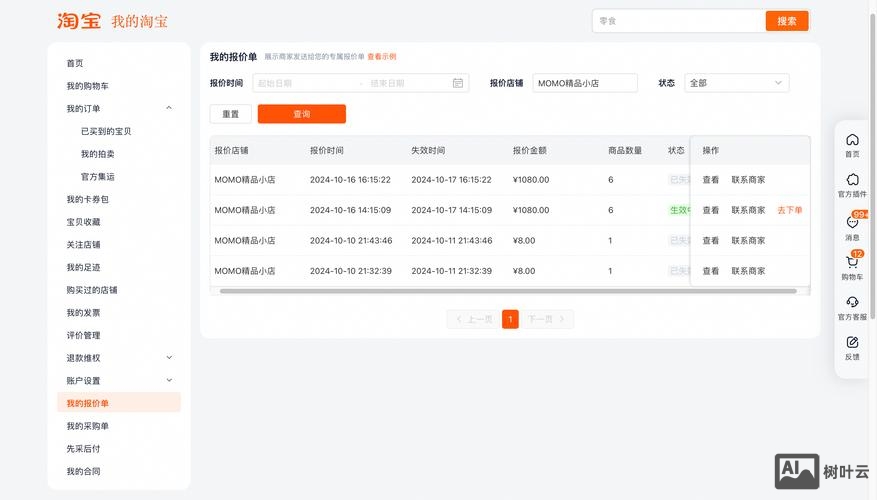
Task: Collapse the 我的订单 section chevron
Action: coord(169,108)
